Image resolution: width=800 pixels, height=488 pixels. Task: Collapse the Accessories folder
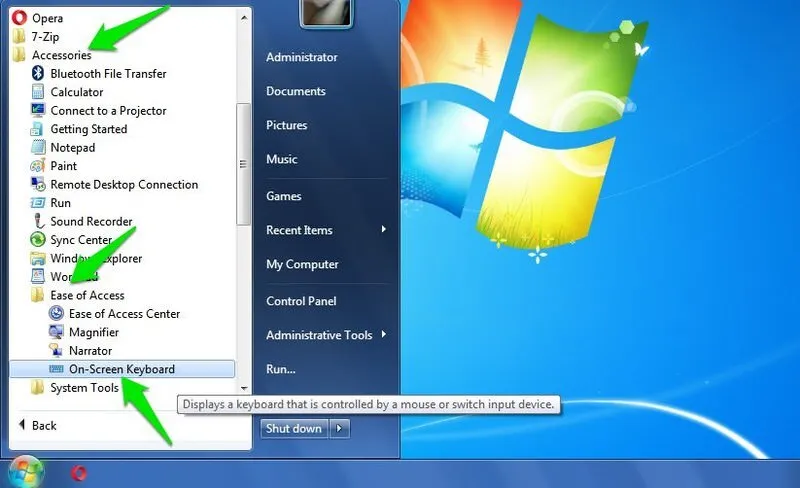point(60,55)
